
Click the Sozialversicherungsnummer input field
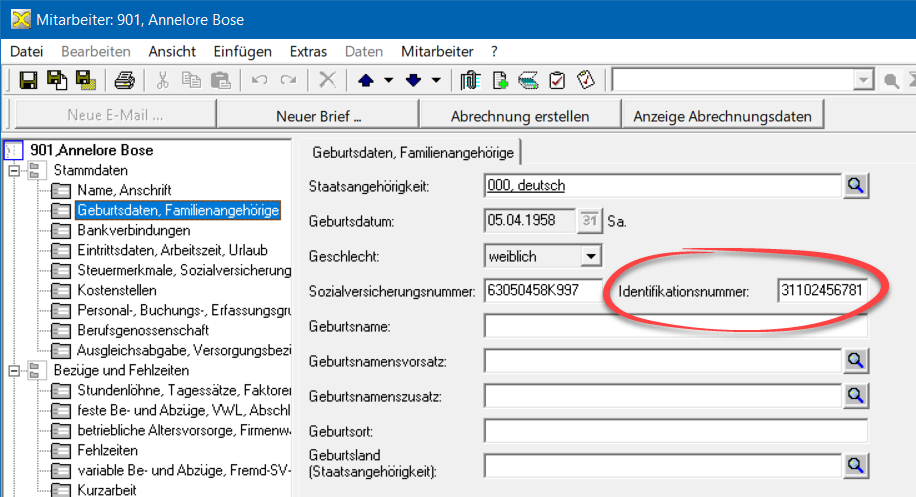[543, 290]
